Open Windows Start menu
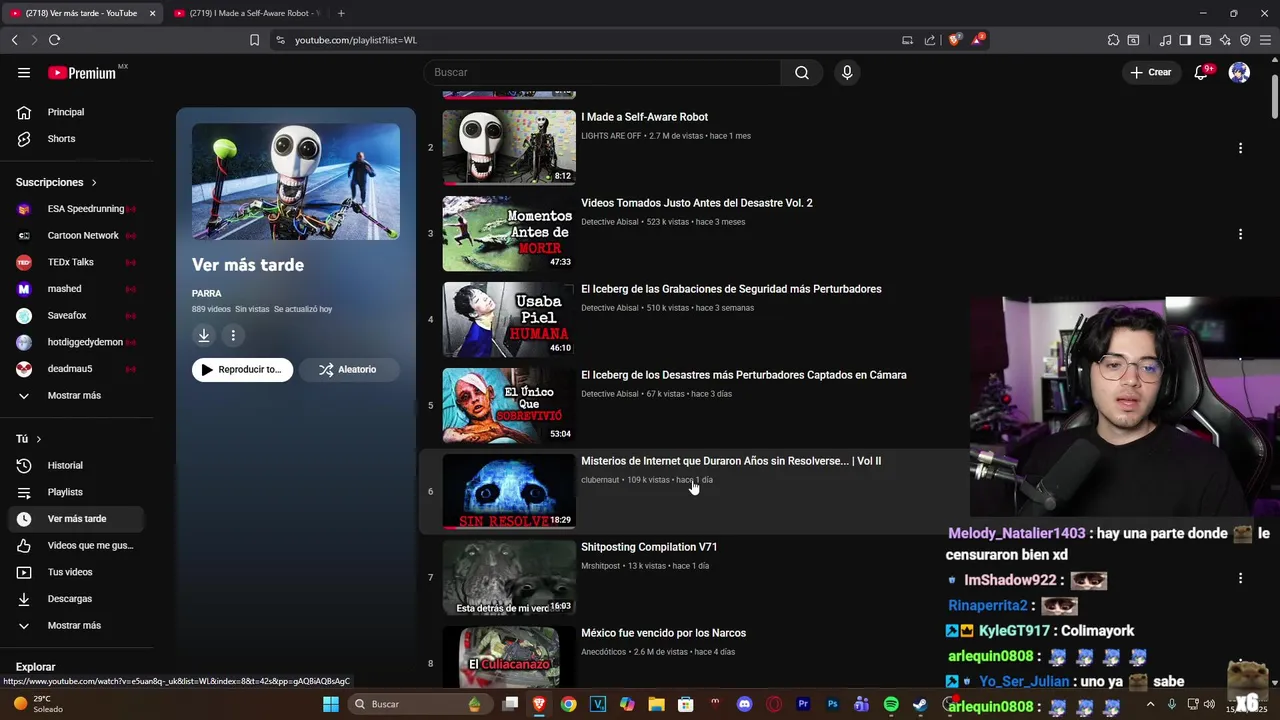The width and height of the screenshot is (1280, 720). coord(331,704)
